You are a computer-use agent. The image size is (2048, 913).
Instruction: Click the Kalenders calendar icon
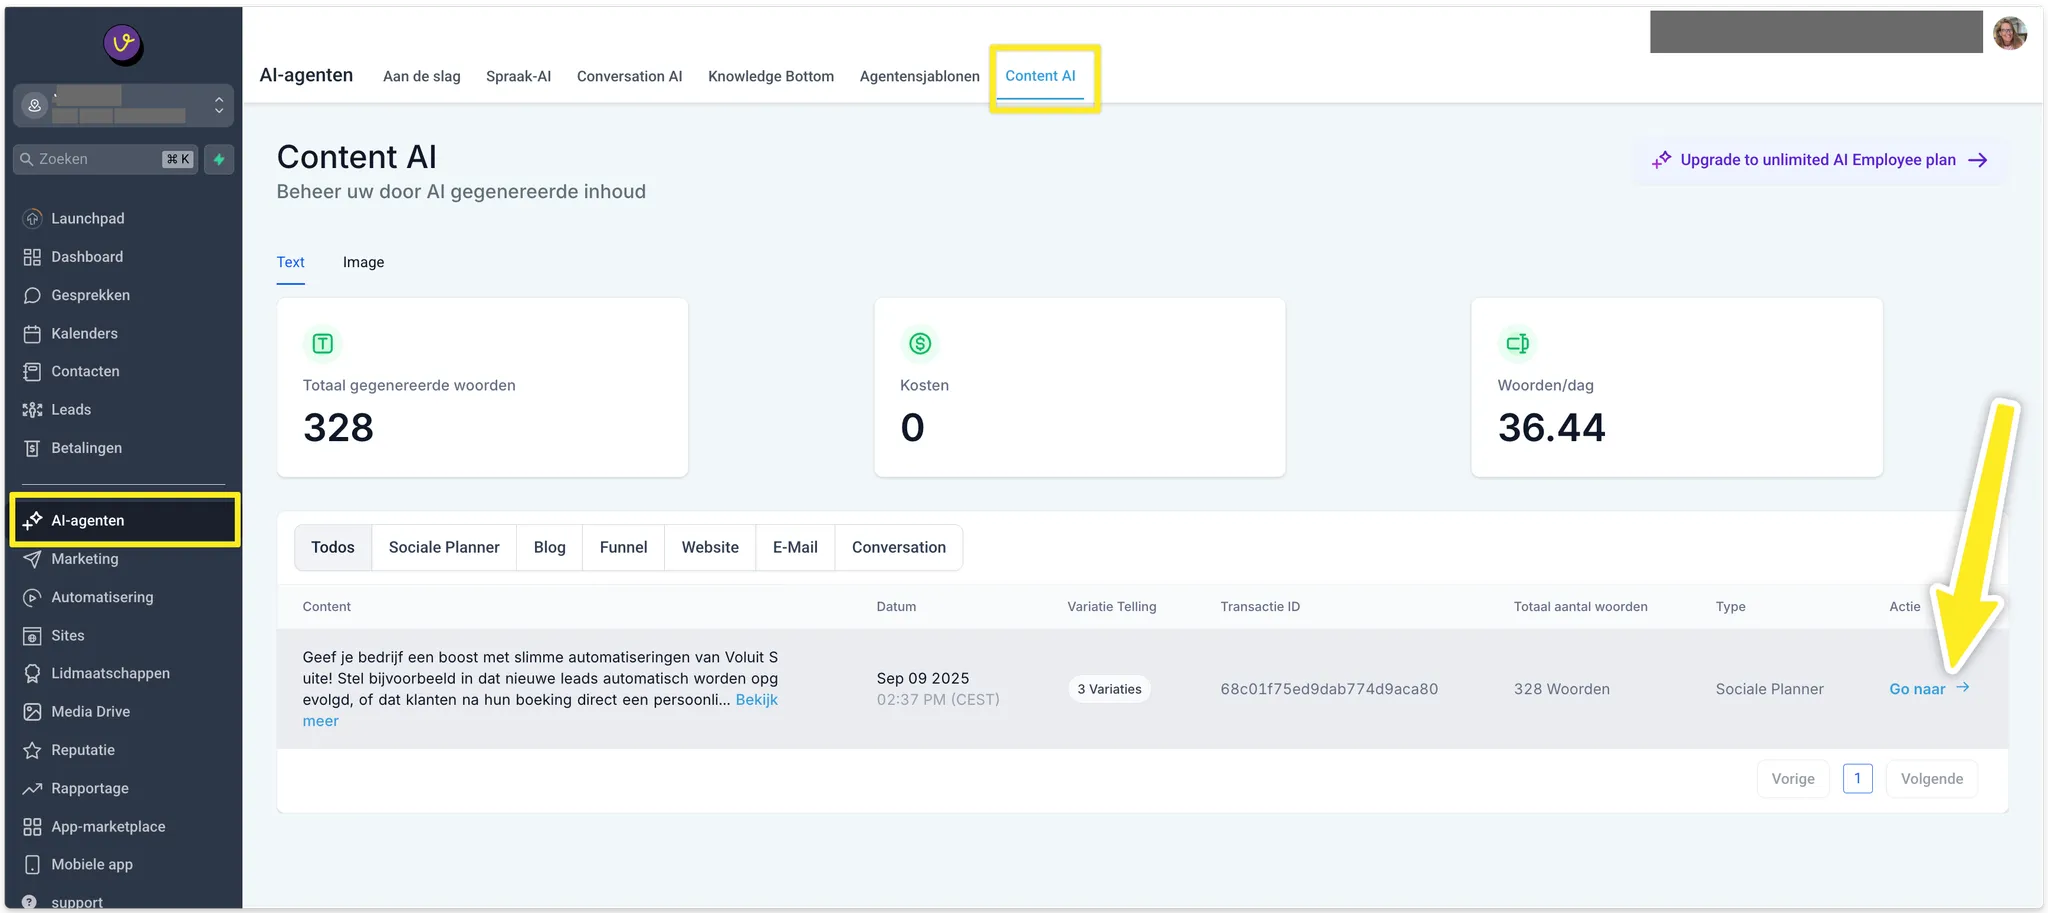[32, 333]
